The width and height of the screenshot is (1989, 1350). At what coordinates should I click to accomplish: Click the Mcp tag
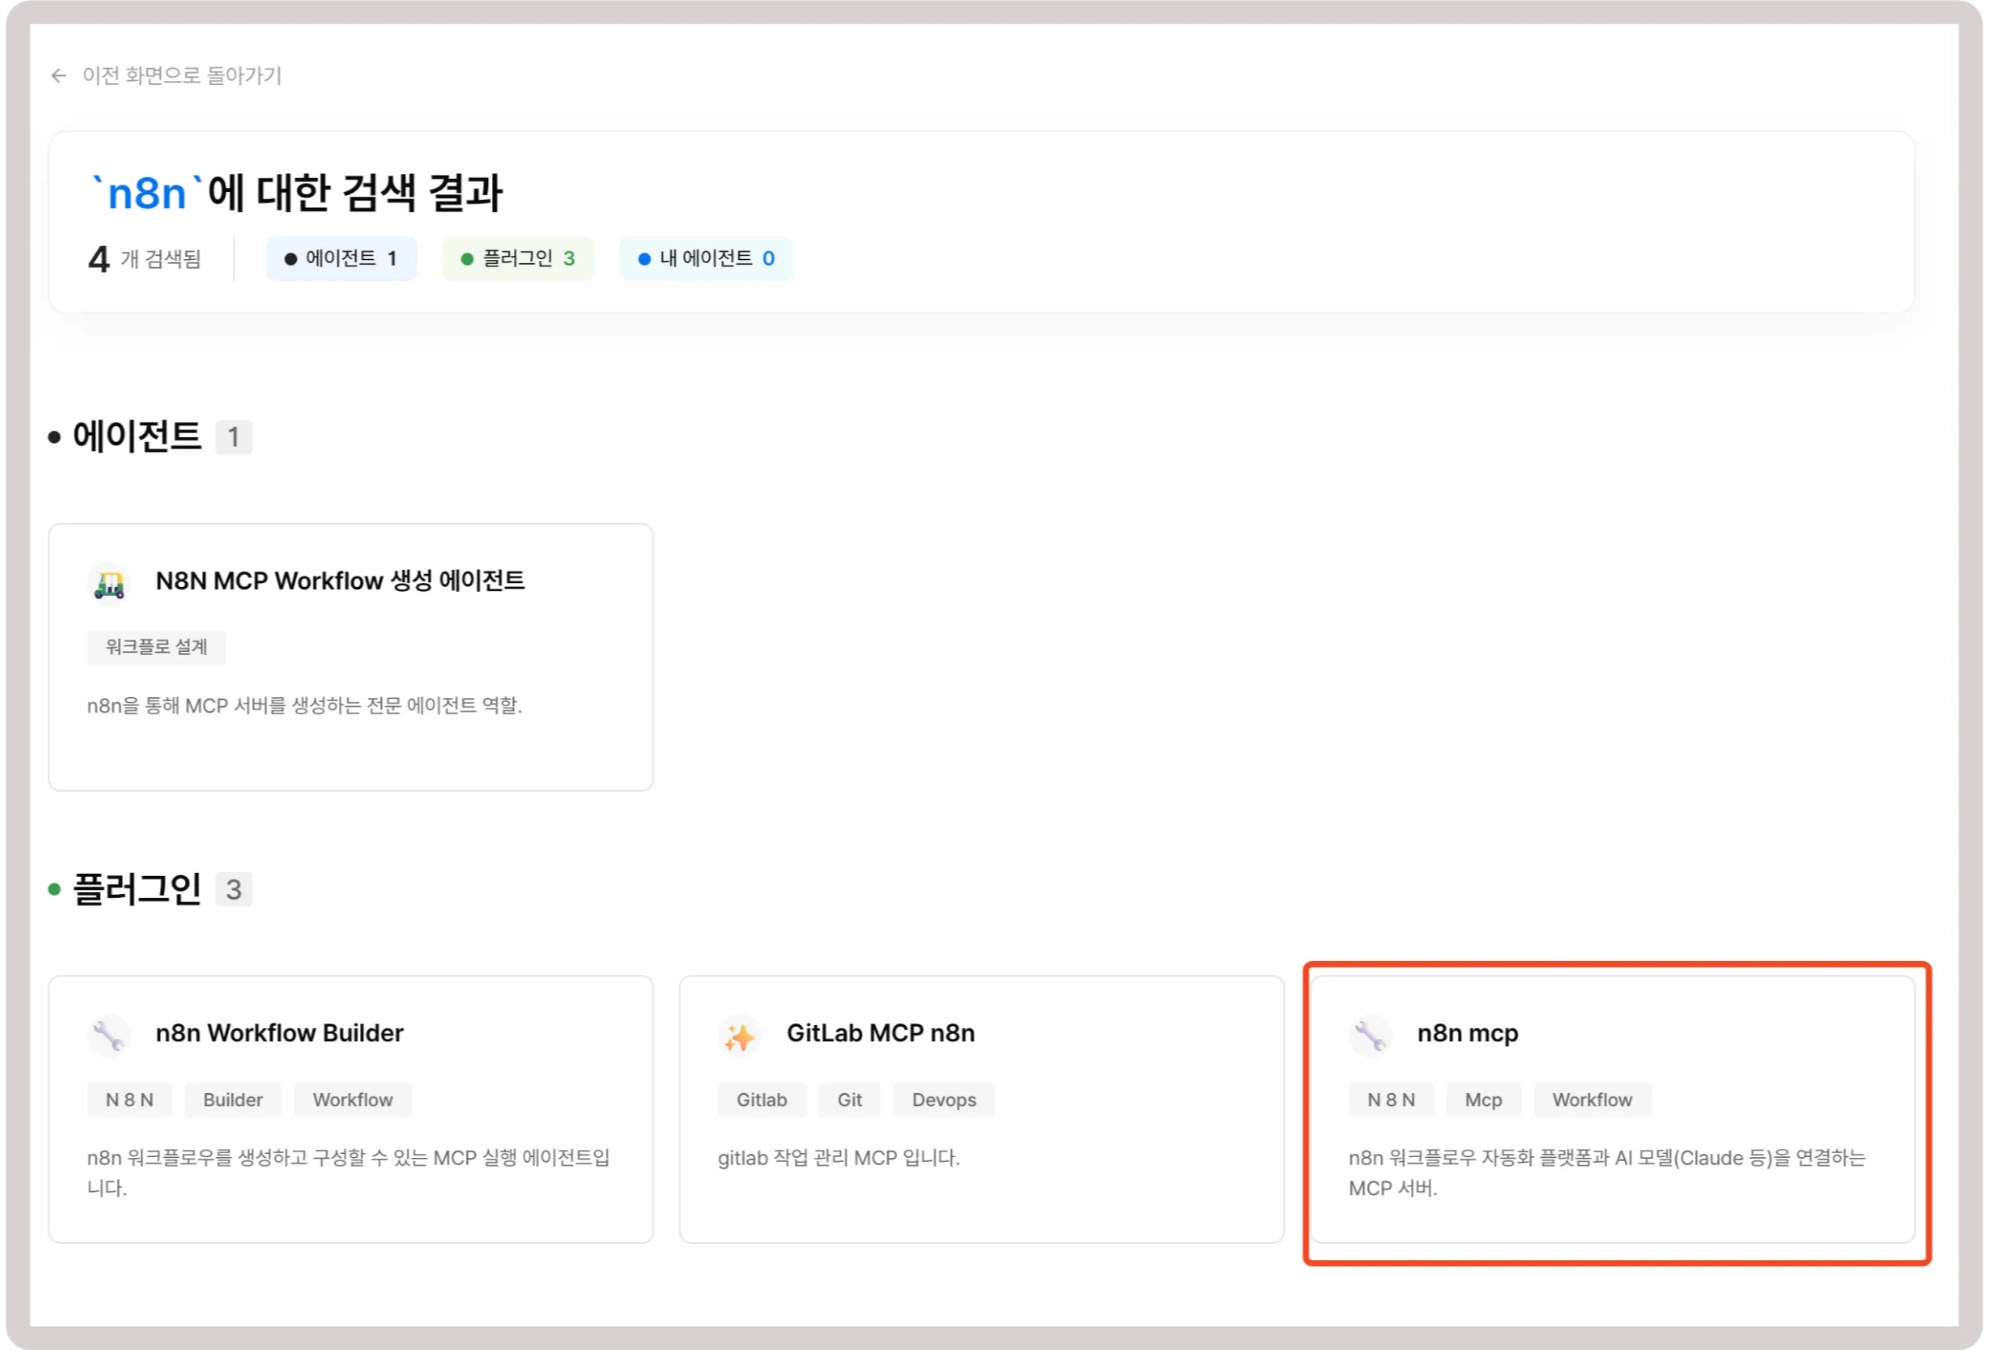click(x=1483, y=1100)
